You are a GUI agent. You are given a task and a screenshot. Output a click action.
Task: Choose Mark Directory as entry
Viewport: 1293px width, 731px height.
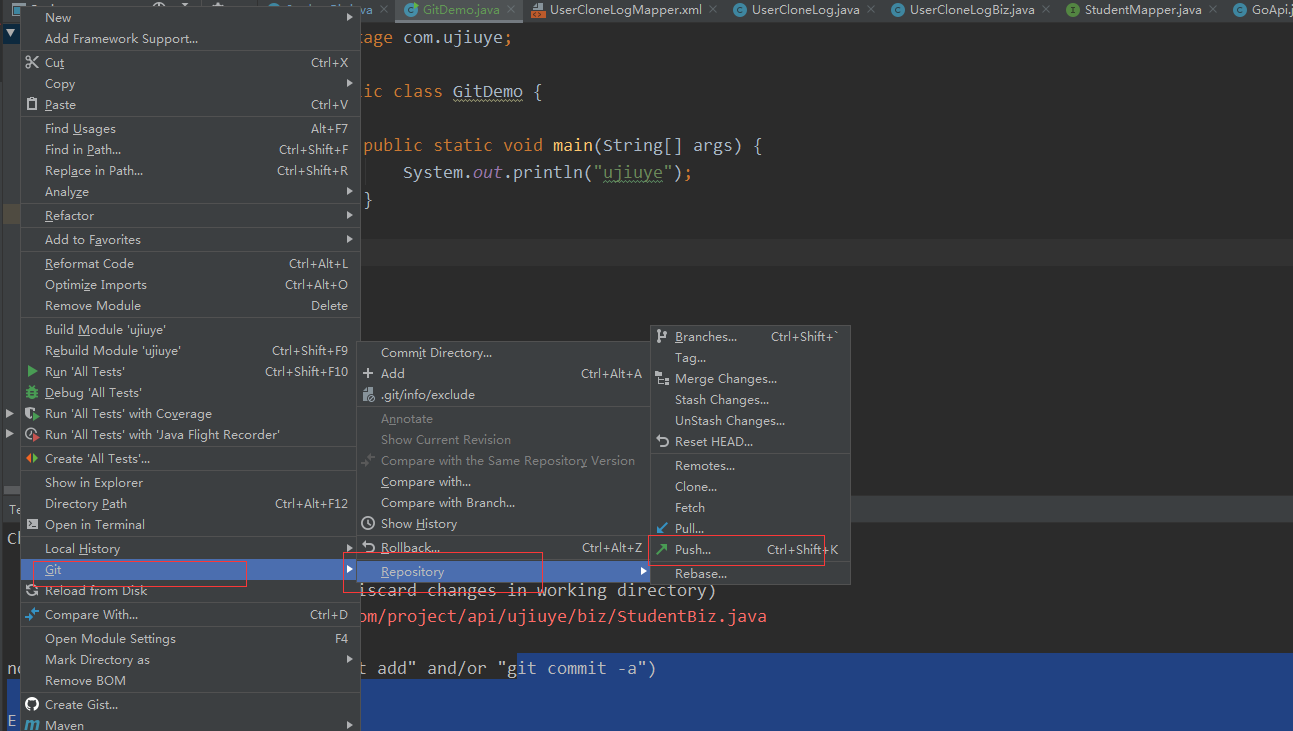[x=188, y=659]
